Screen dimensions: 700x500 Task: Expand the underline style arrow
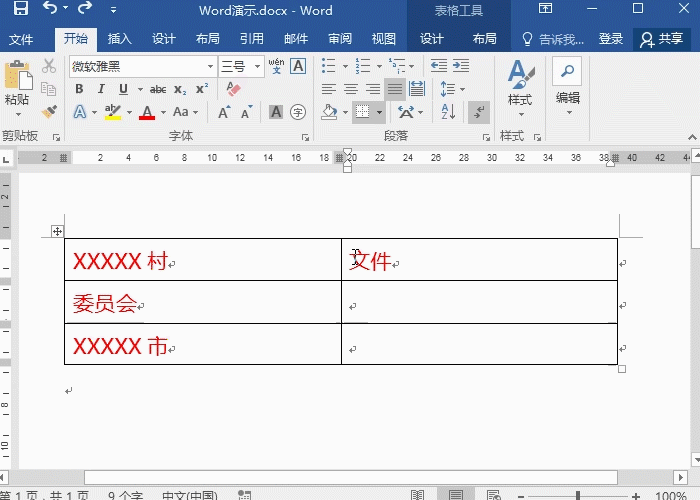140,89
